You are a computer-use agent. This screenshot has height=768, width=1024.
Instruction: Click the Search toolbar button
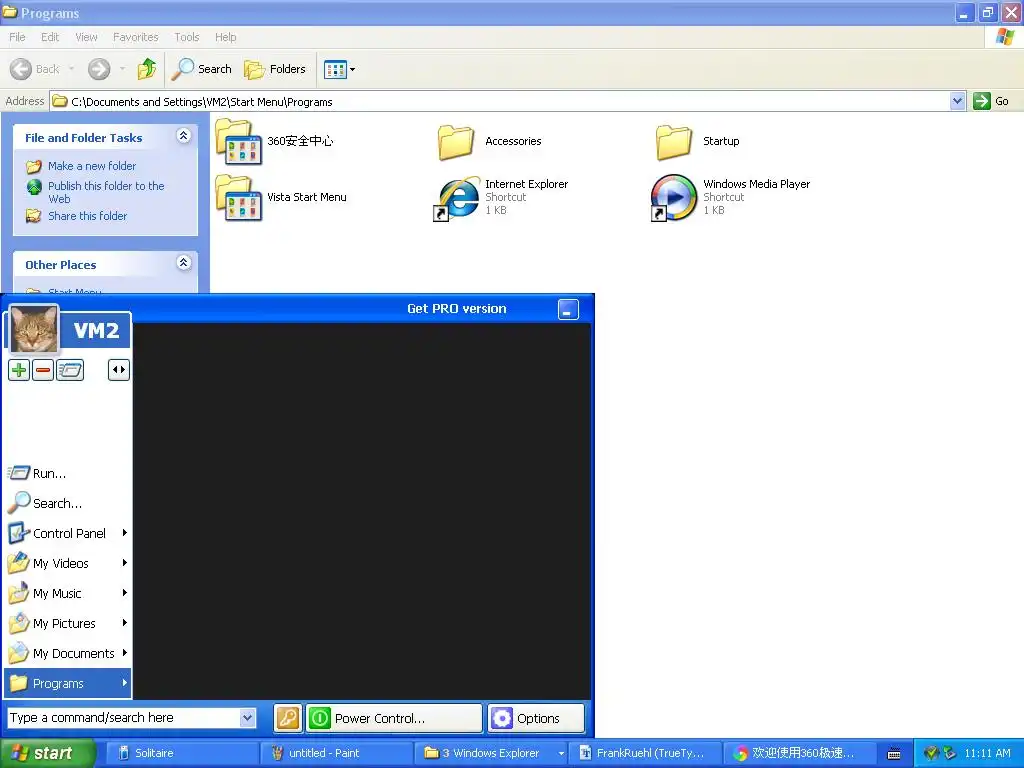click(x=201, y=69)
